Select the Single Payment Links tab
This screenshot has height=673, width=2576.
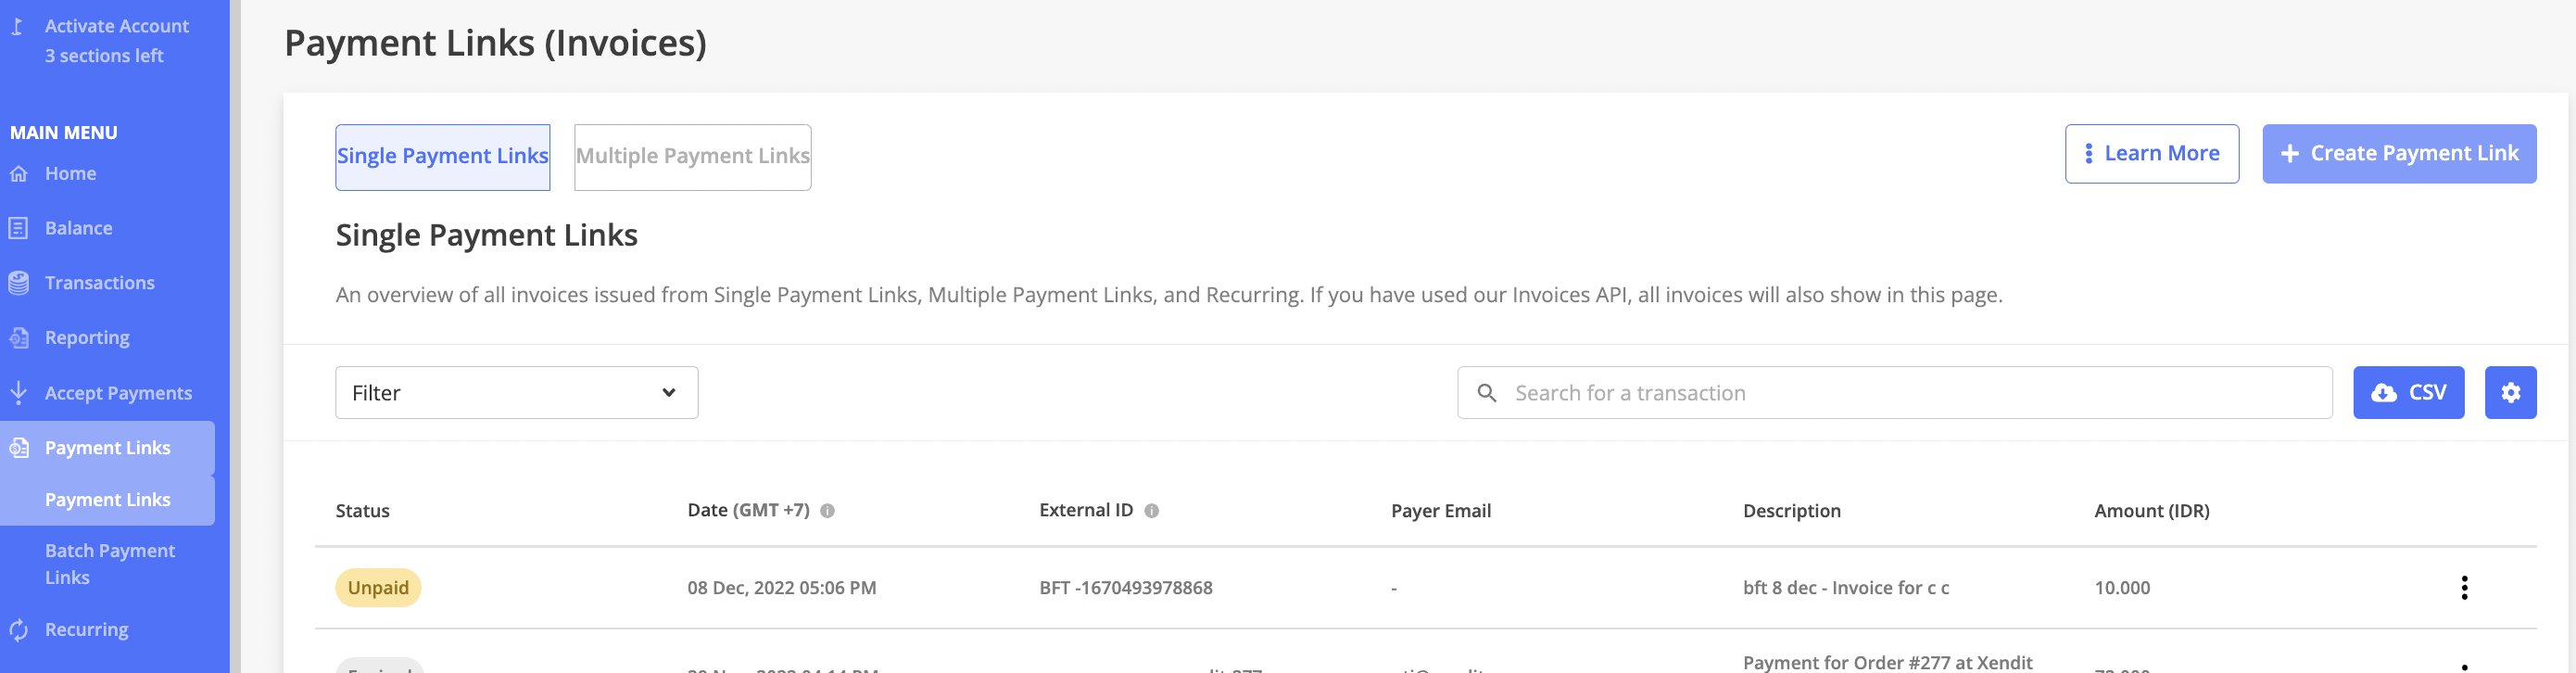(x=442, y=157)
